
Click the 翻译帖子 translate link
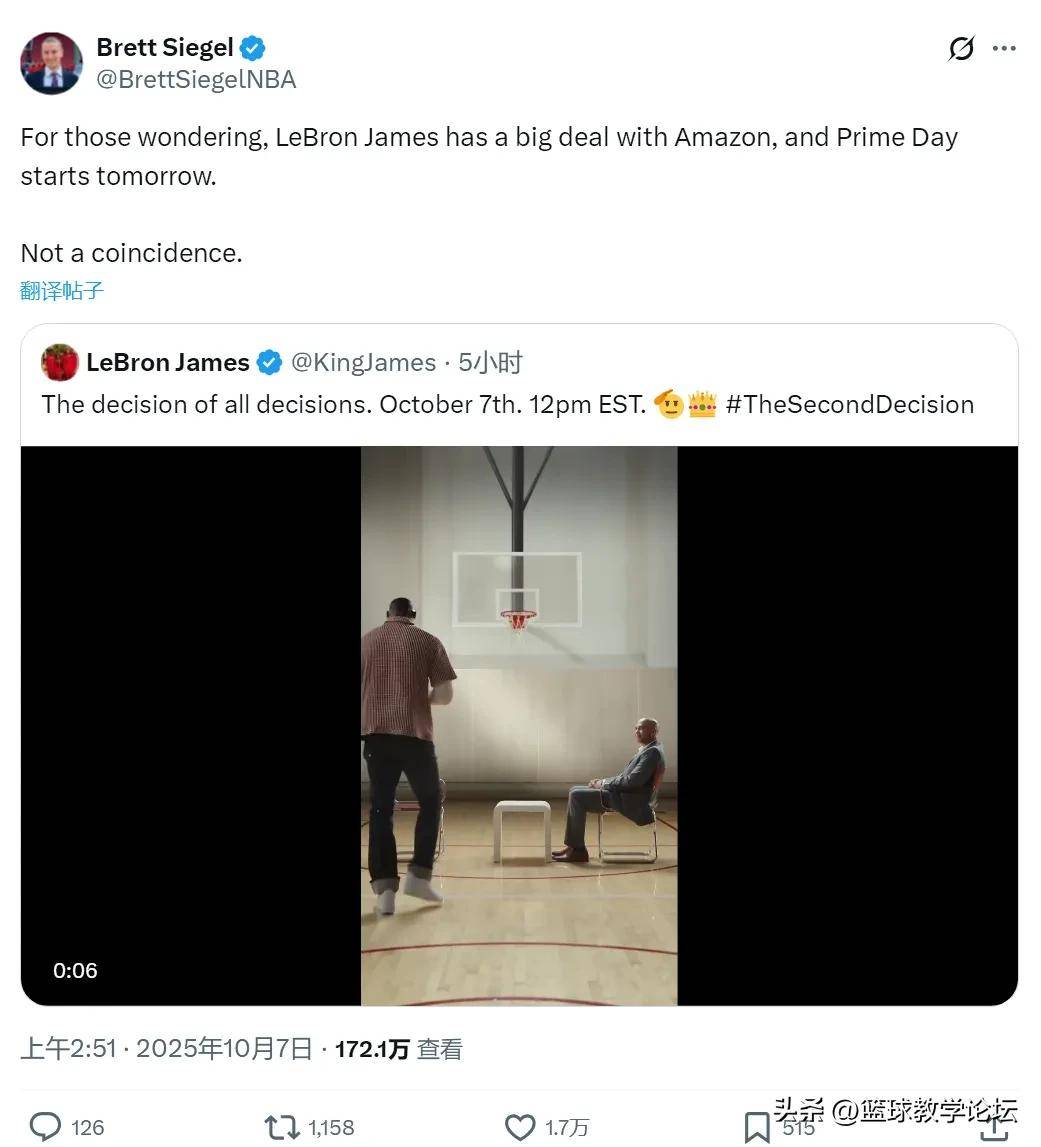(62, 291)
